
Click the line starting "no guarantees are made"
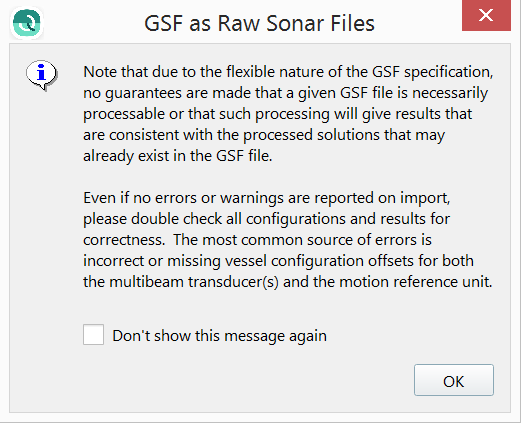[286, 93]
